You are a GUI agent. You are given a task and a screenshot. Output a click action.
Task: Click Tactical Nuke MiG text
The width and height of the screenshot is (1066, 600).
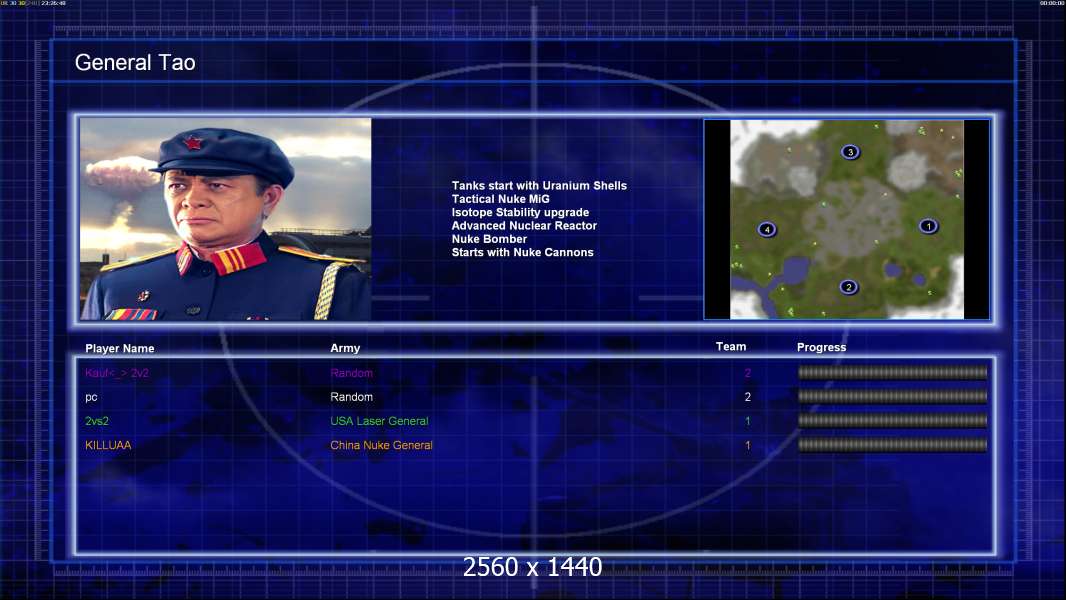(x=500, y=199)
